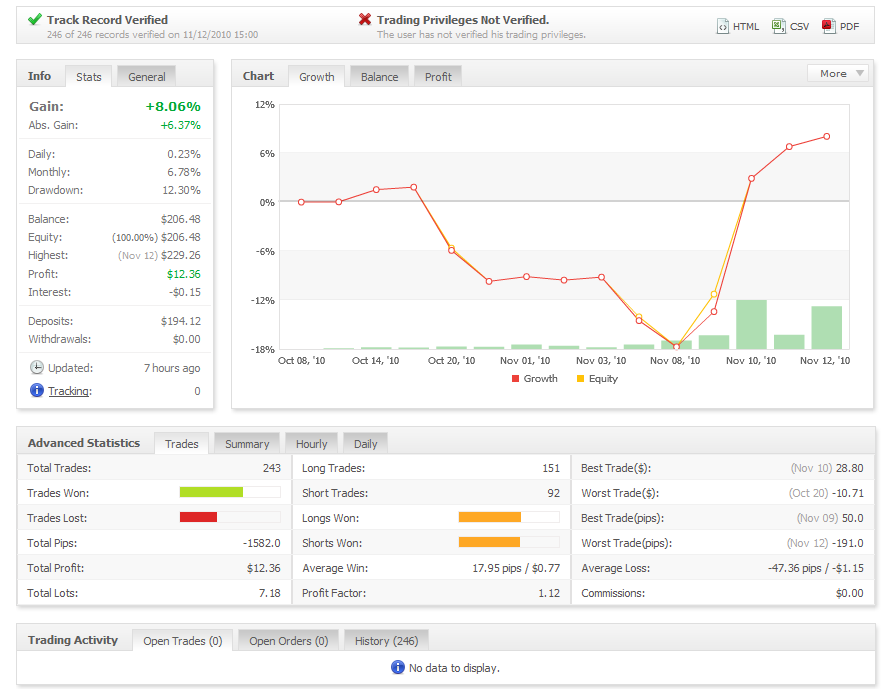Show the History (246) tab
The image size is (890, 689).
pos(386,641)
